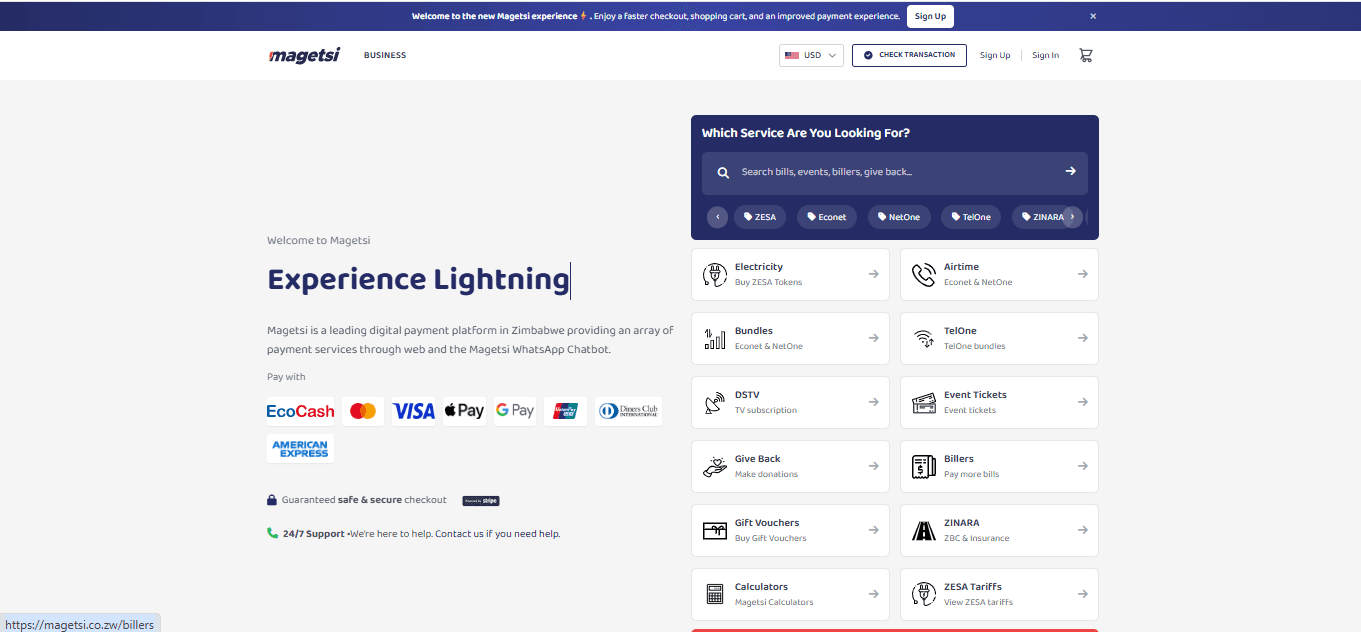
Task: Click the Airtime phone icon
Action: pyautogui.click(x=924, y=274)
